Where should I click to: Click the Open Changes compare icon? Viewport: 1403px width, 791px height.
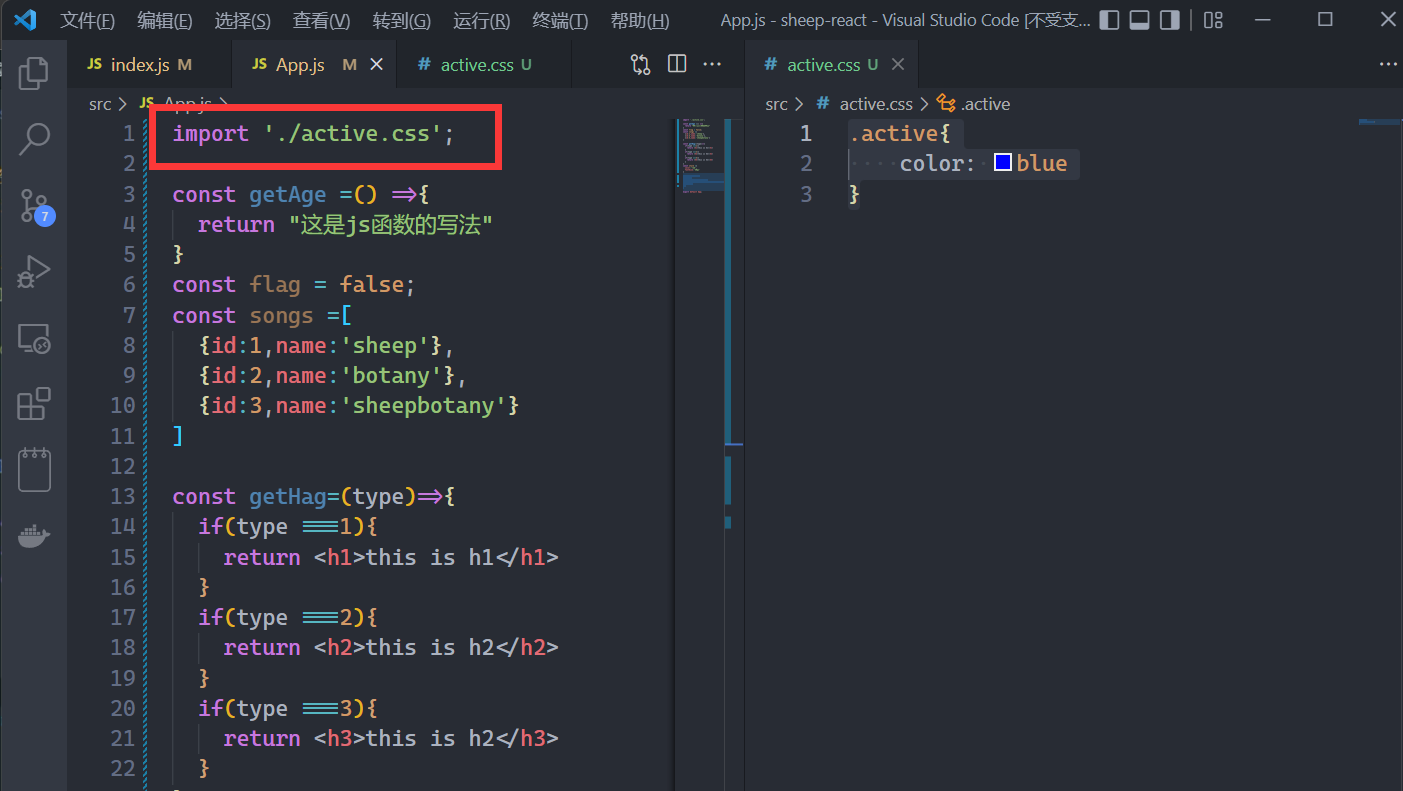pos(640,64)
